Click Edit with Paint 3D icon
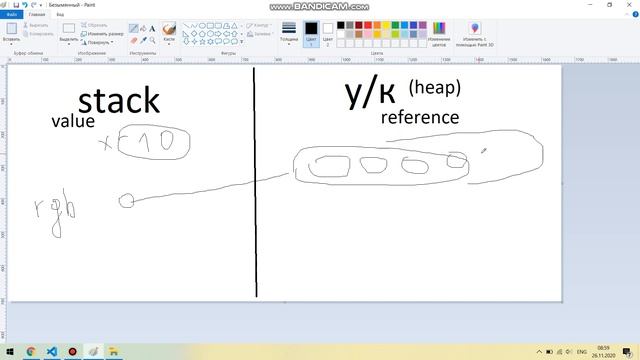This screenshot has height=360, width=640. (x=475, y=28)
